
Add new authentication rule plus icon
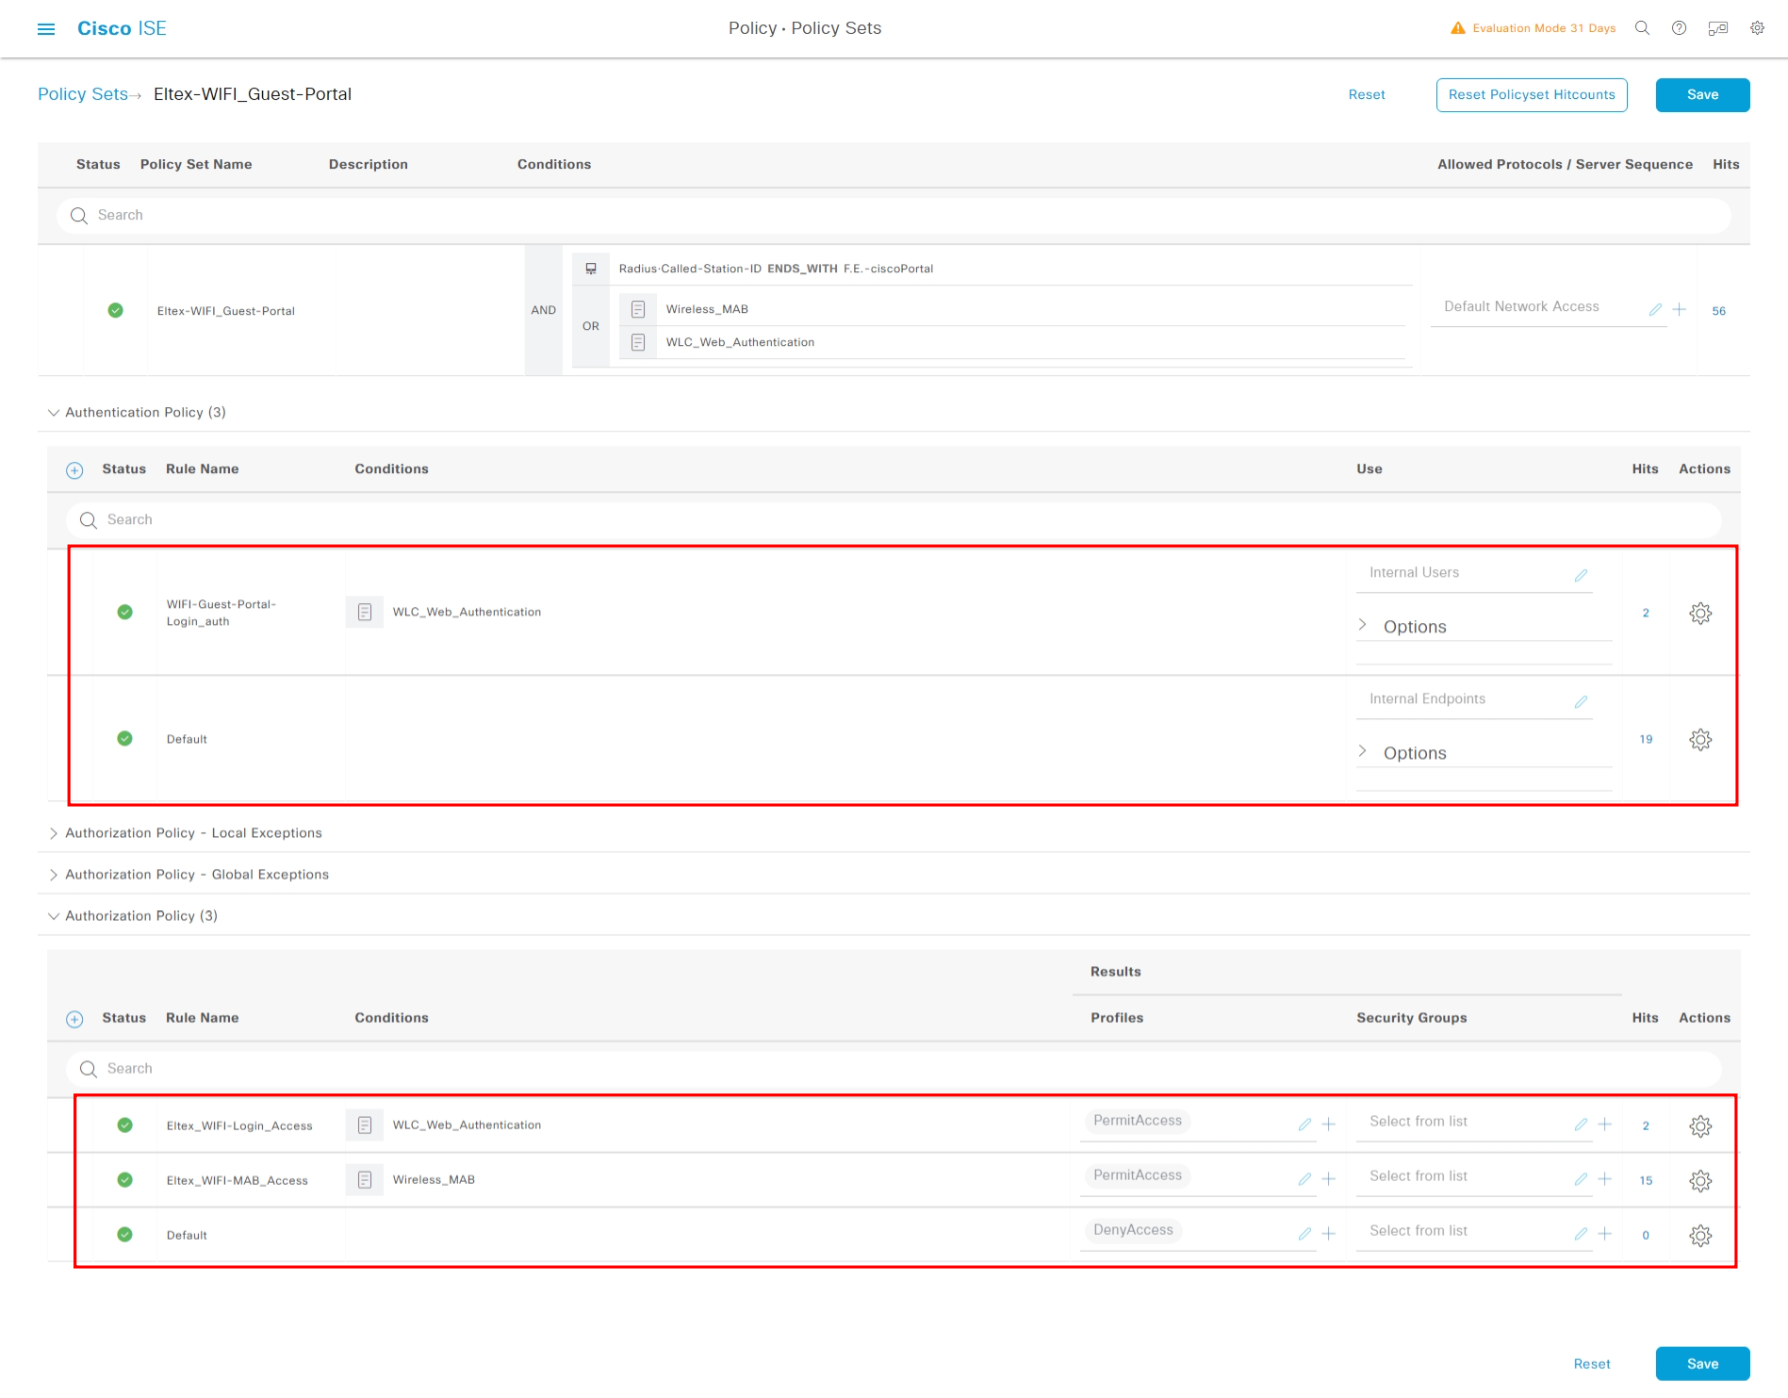coord(75,470)
